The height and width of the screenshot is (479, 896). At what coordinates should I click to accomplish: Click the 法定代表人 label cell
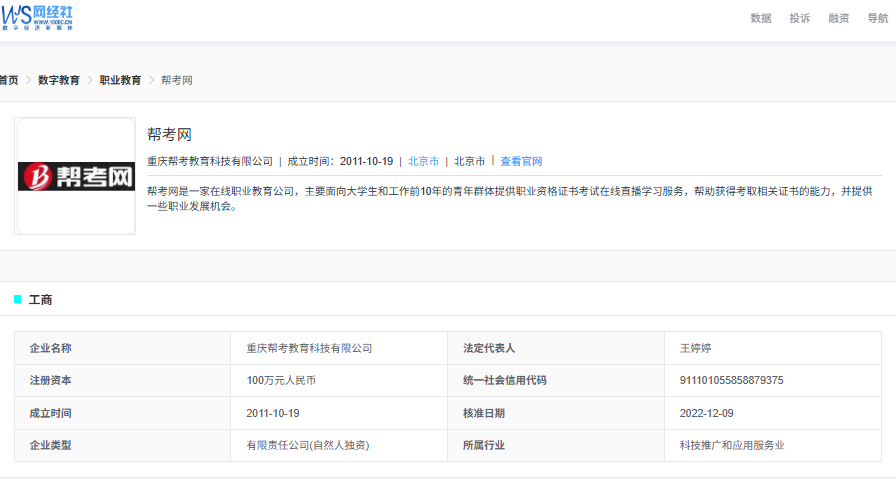[x=556, y=348]
